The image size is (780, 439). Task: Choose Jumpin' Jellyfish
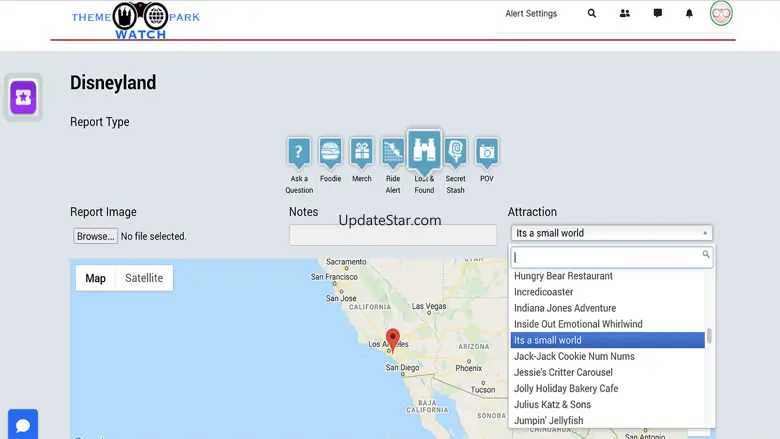607,420
